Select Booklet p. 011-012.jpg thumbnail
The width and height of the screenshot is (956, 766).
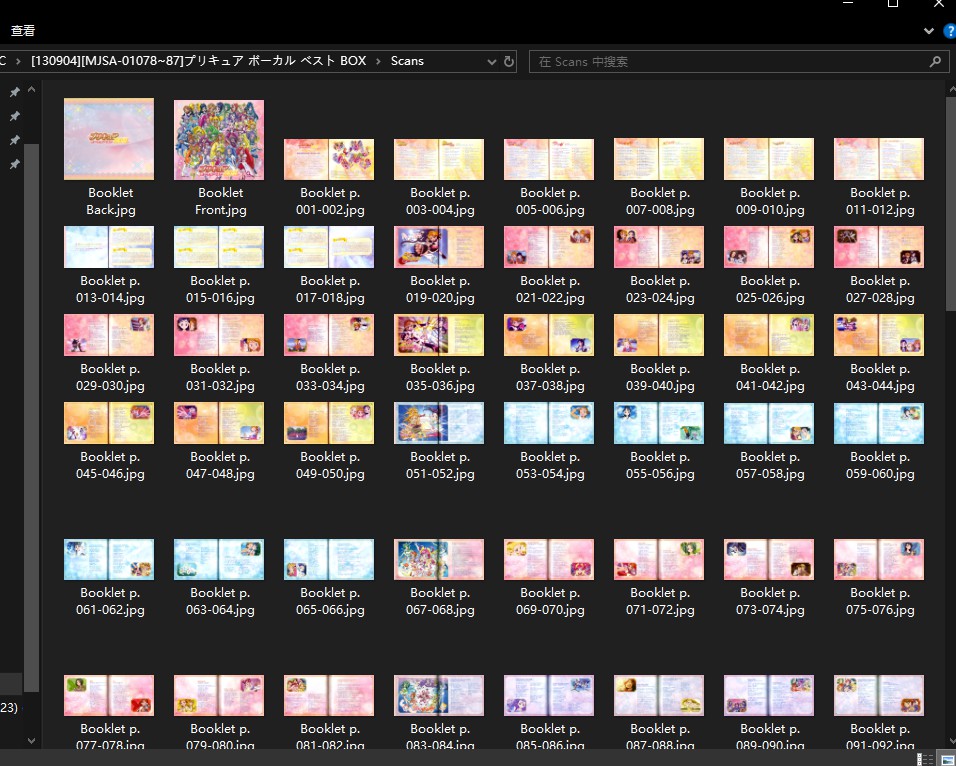click(x=879, y=159)
